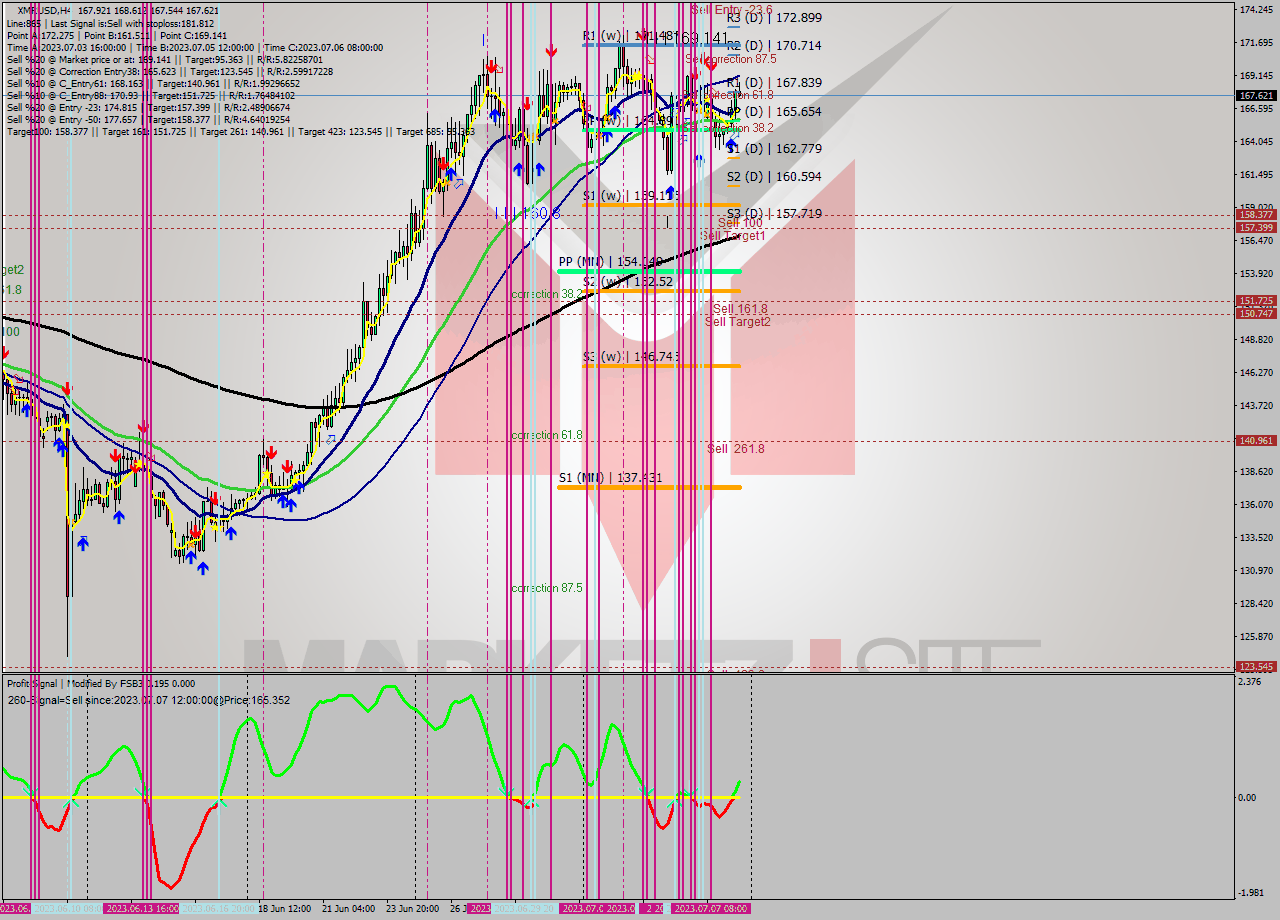Click the red 151.725 price level tag
1280x920 pixels.
pos(1256,301)
